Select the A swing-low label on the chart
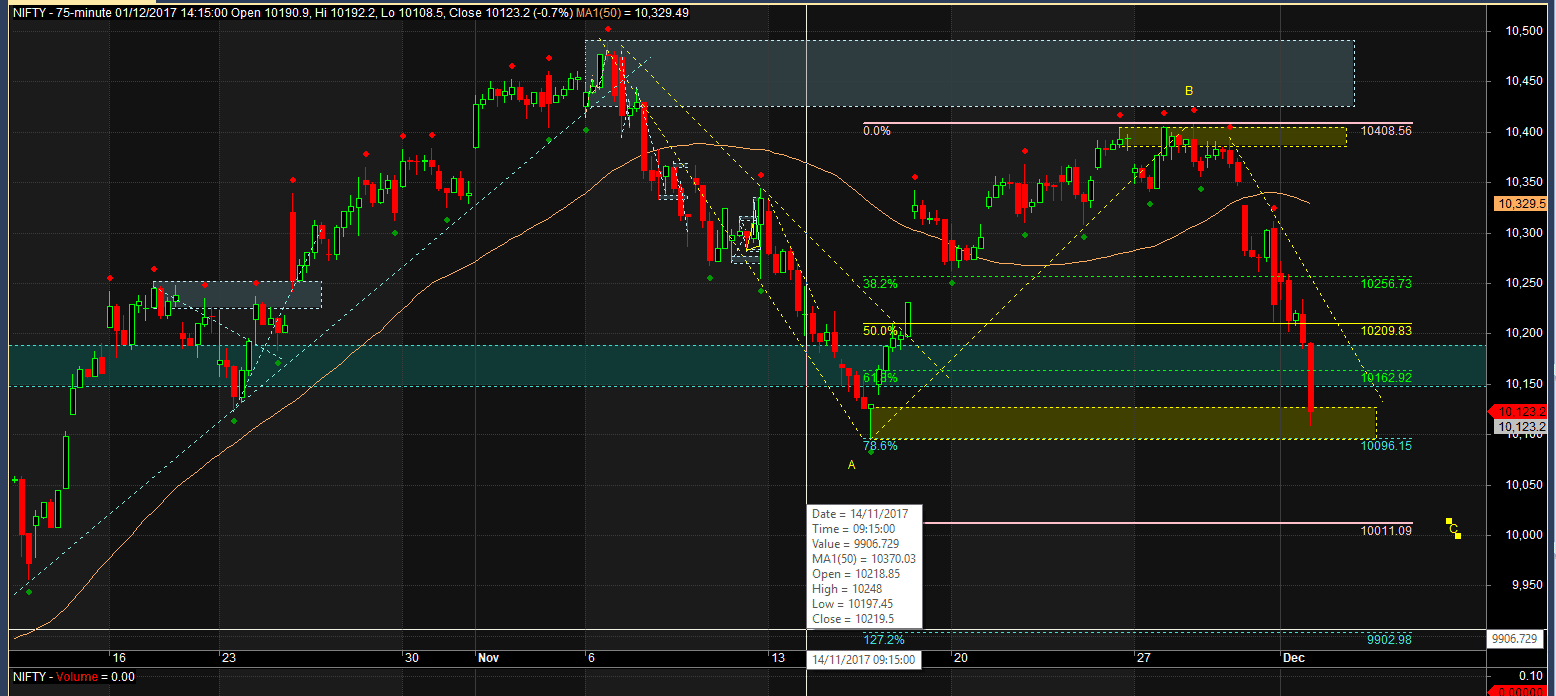The image size is (1556, 696). pos(851,464)
